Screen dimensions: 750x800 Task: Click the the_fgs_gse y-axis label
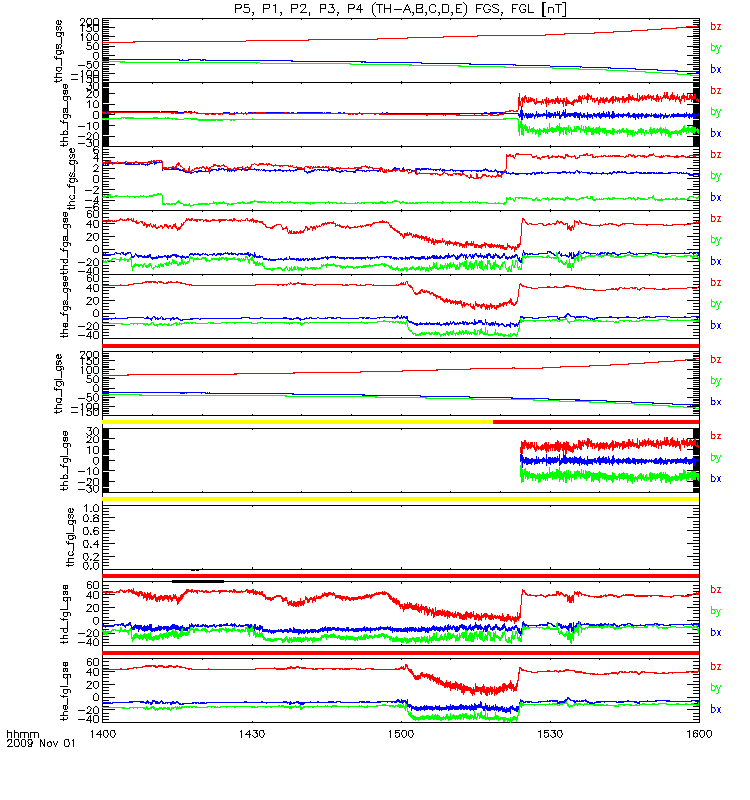[x=65, y=306]
